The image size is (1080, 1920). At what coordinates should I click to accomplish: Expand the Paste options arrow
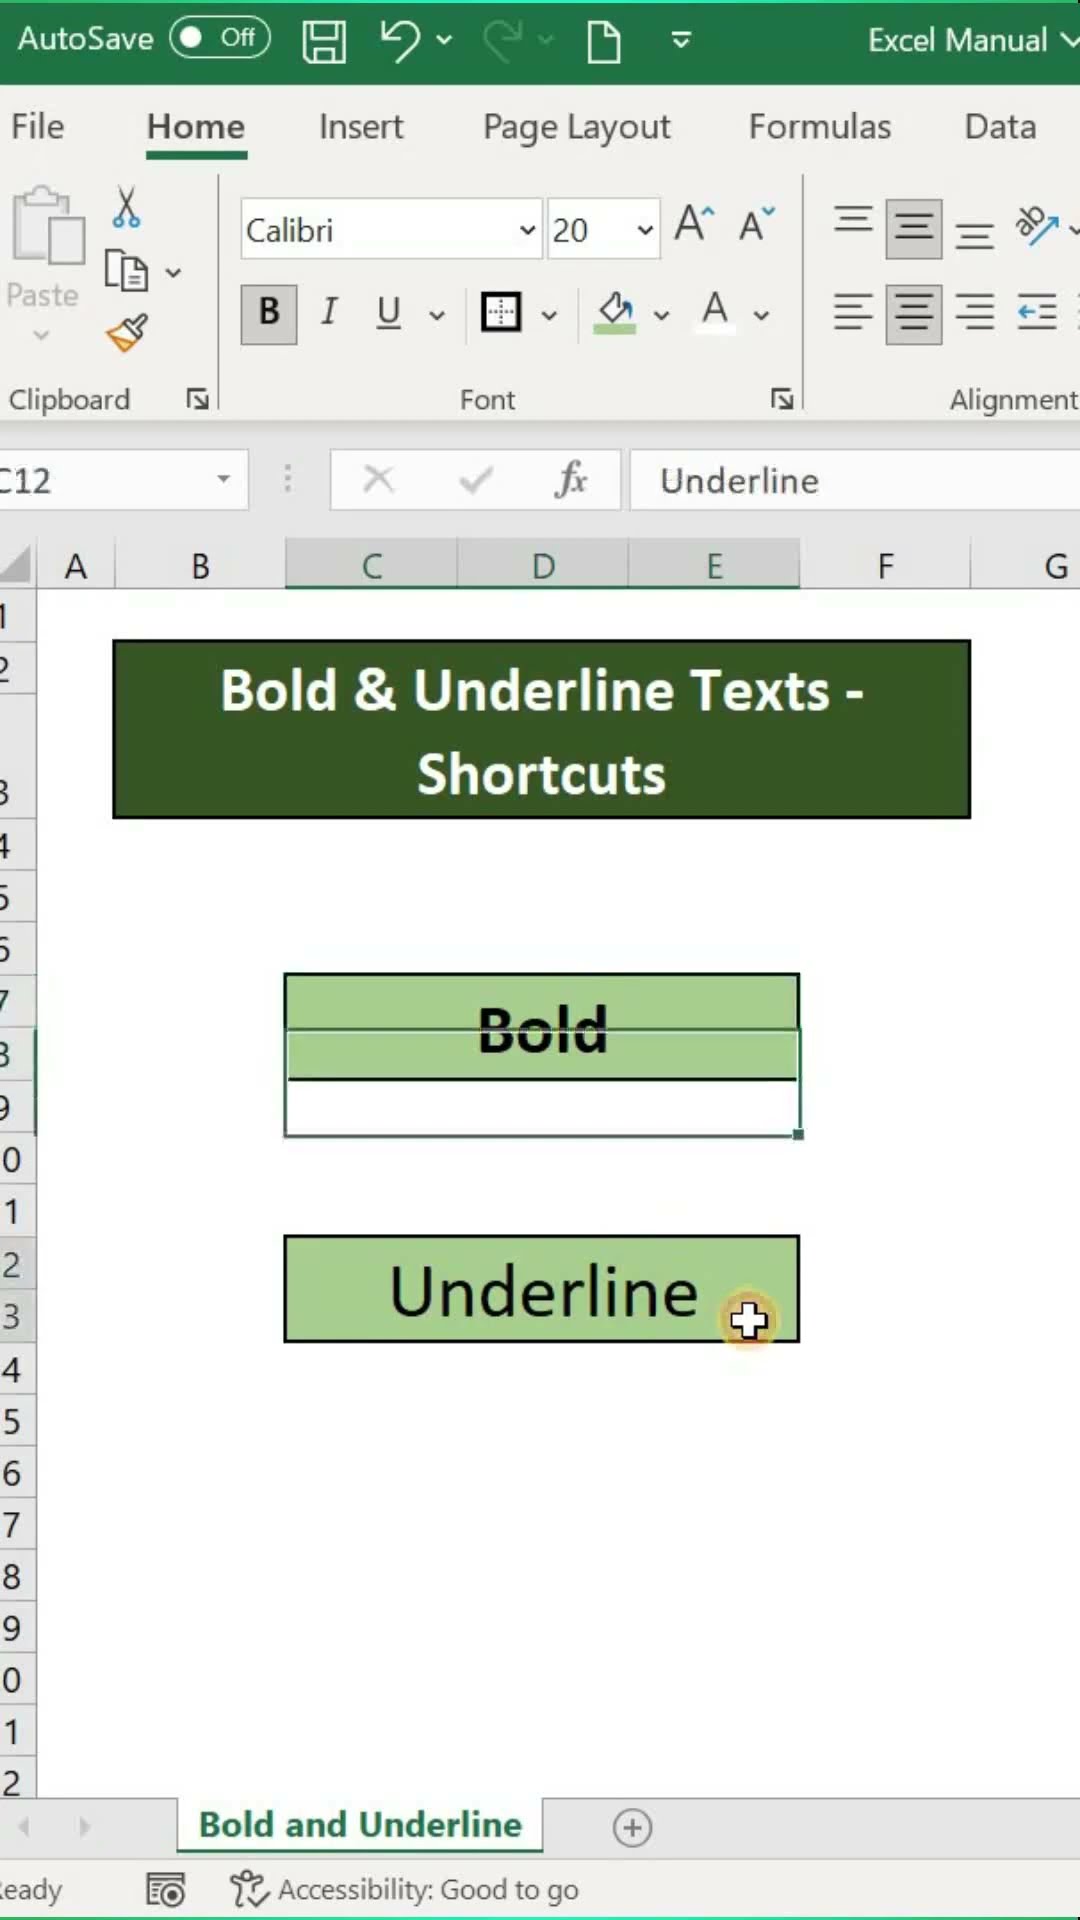(x=41, y=335)
